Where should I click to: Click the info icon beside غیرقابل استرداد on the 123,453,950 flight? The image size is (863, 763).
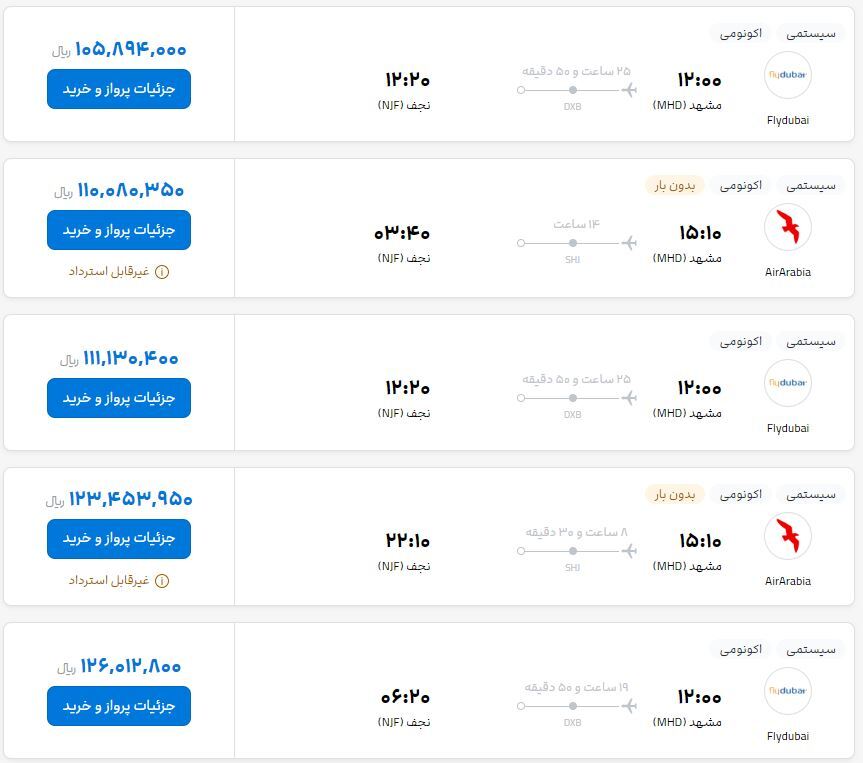pos(162,581)
